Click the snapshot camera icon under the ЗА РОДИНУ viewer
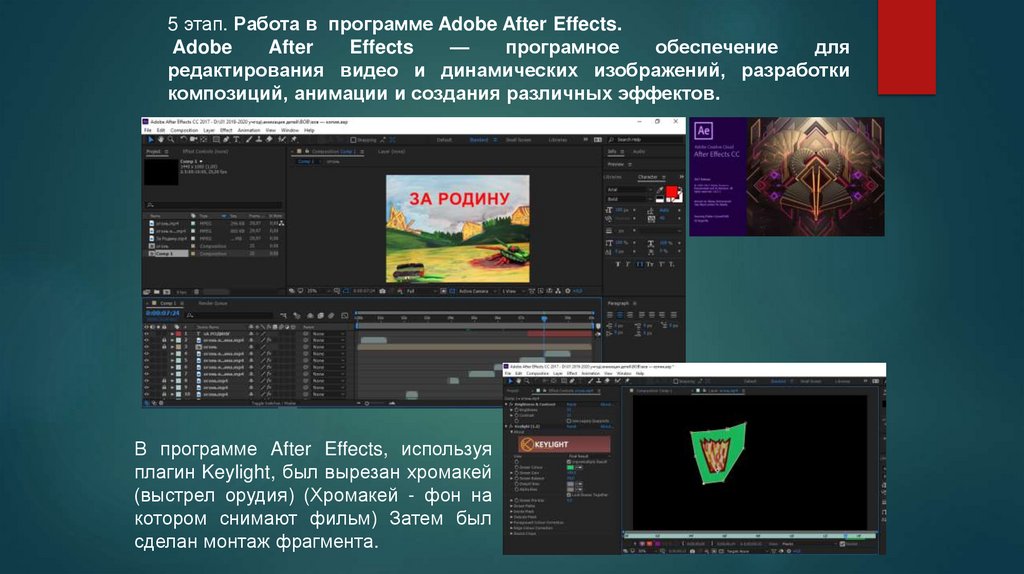Screen dimensions: 1024x574 [x=383, y=291]
